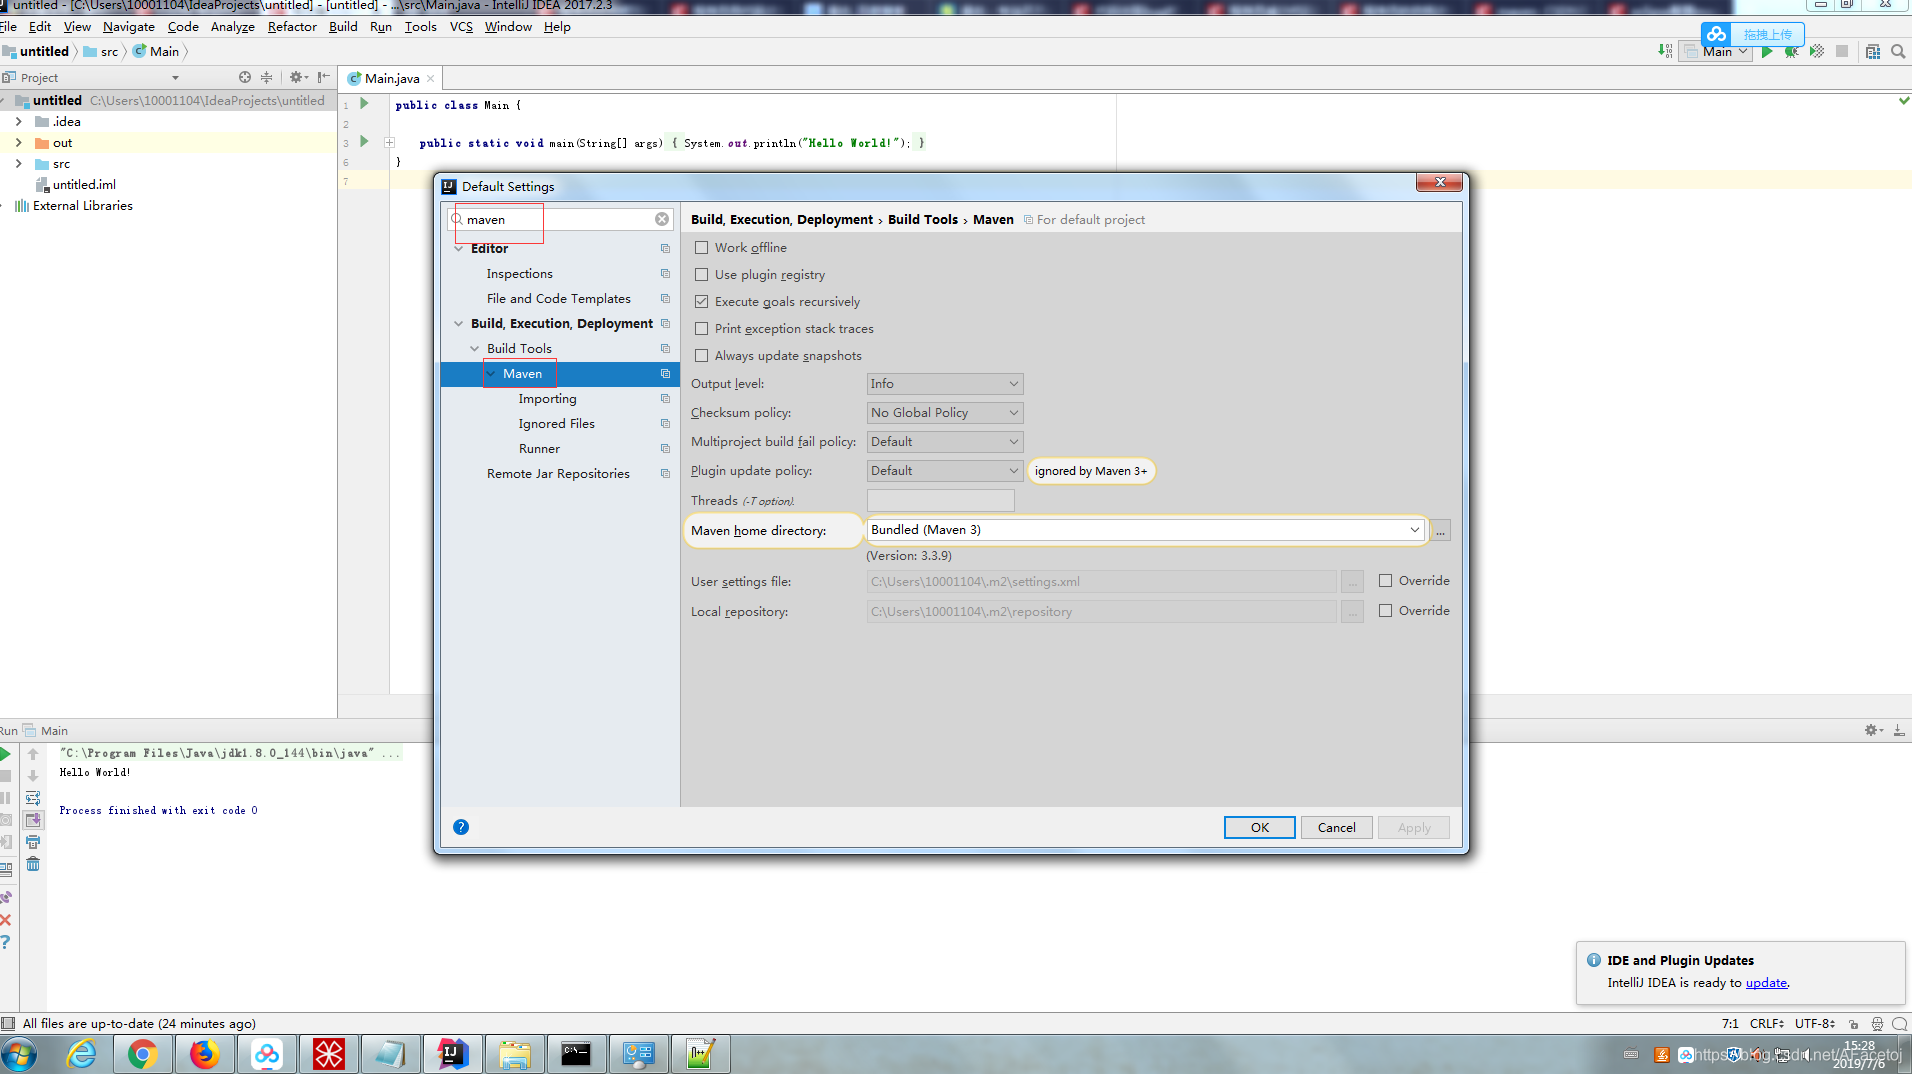Open the VCS menu
This screenshot has height=1074, width=1912.
461,27
